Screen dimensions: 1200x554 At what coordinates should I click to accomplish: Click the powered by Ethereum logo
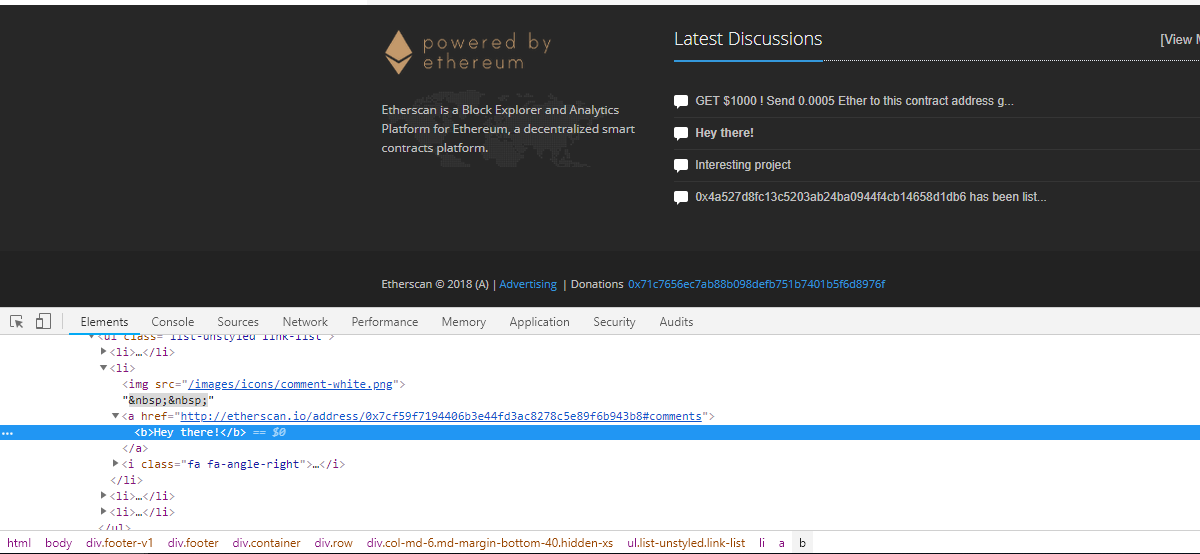click(x=468, y=52)
